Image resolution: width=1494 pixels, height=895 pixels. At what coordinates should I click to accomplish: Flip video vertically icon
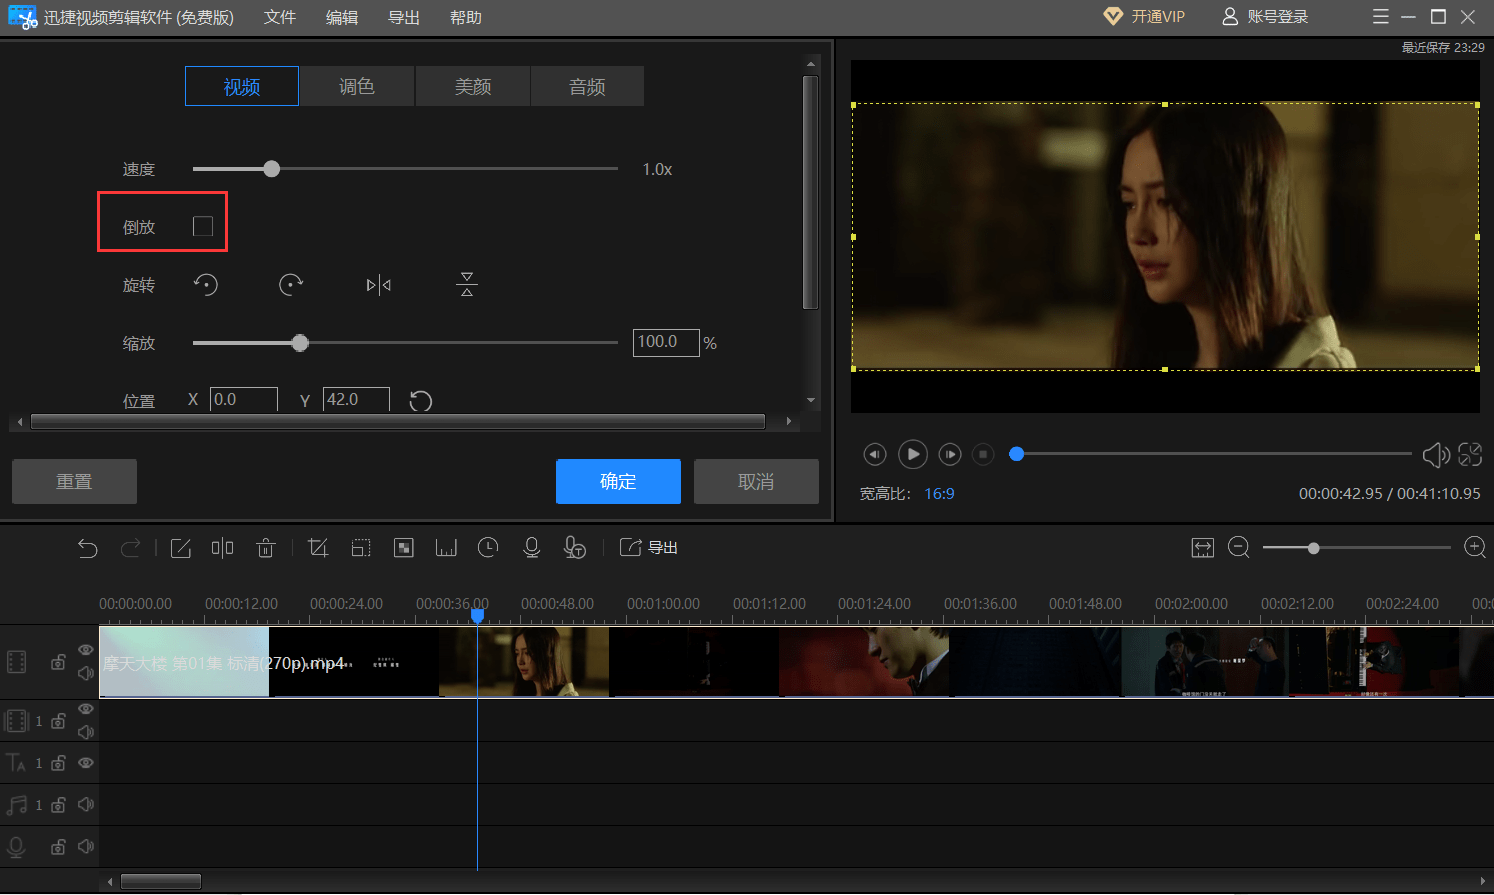466,285
